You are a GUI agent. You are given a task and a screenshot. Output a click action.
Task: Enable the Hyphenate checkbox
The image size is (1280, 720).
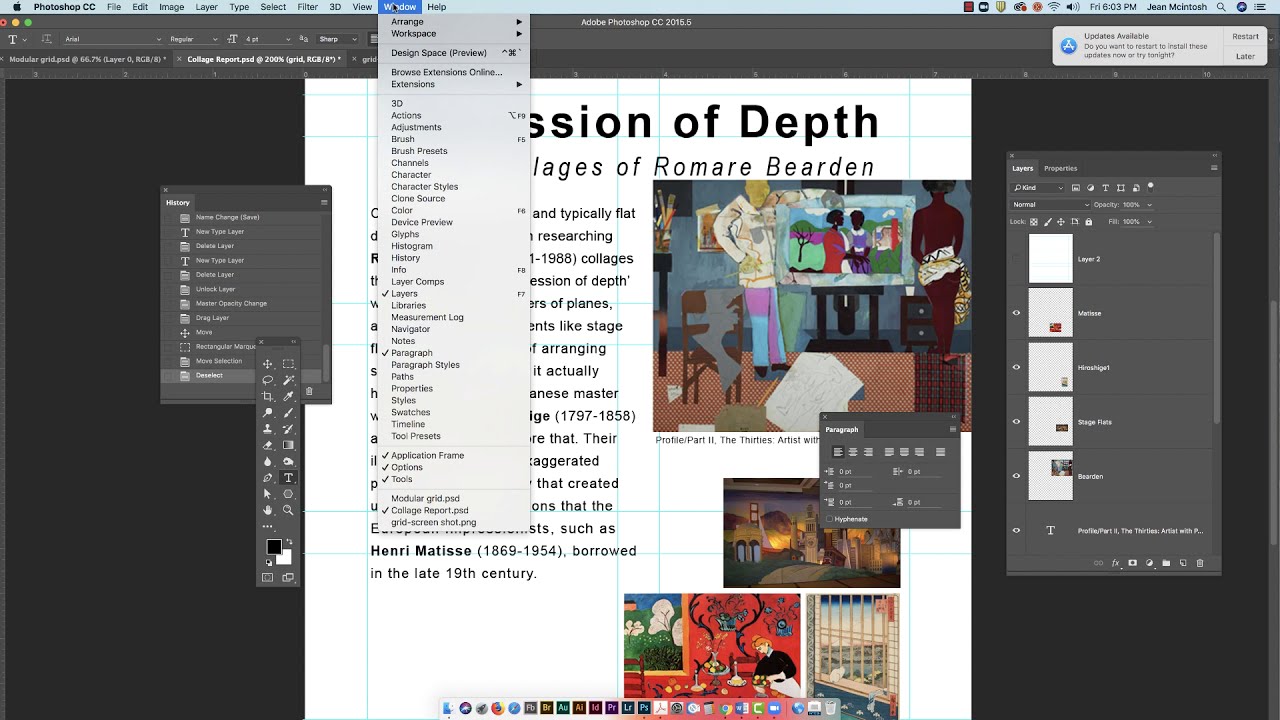pos(830,519)
